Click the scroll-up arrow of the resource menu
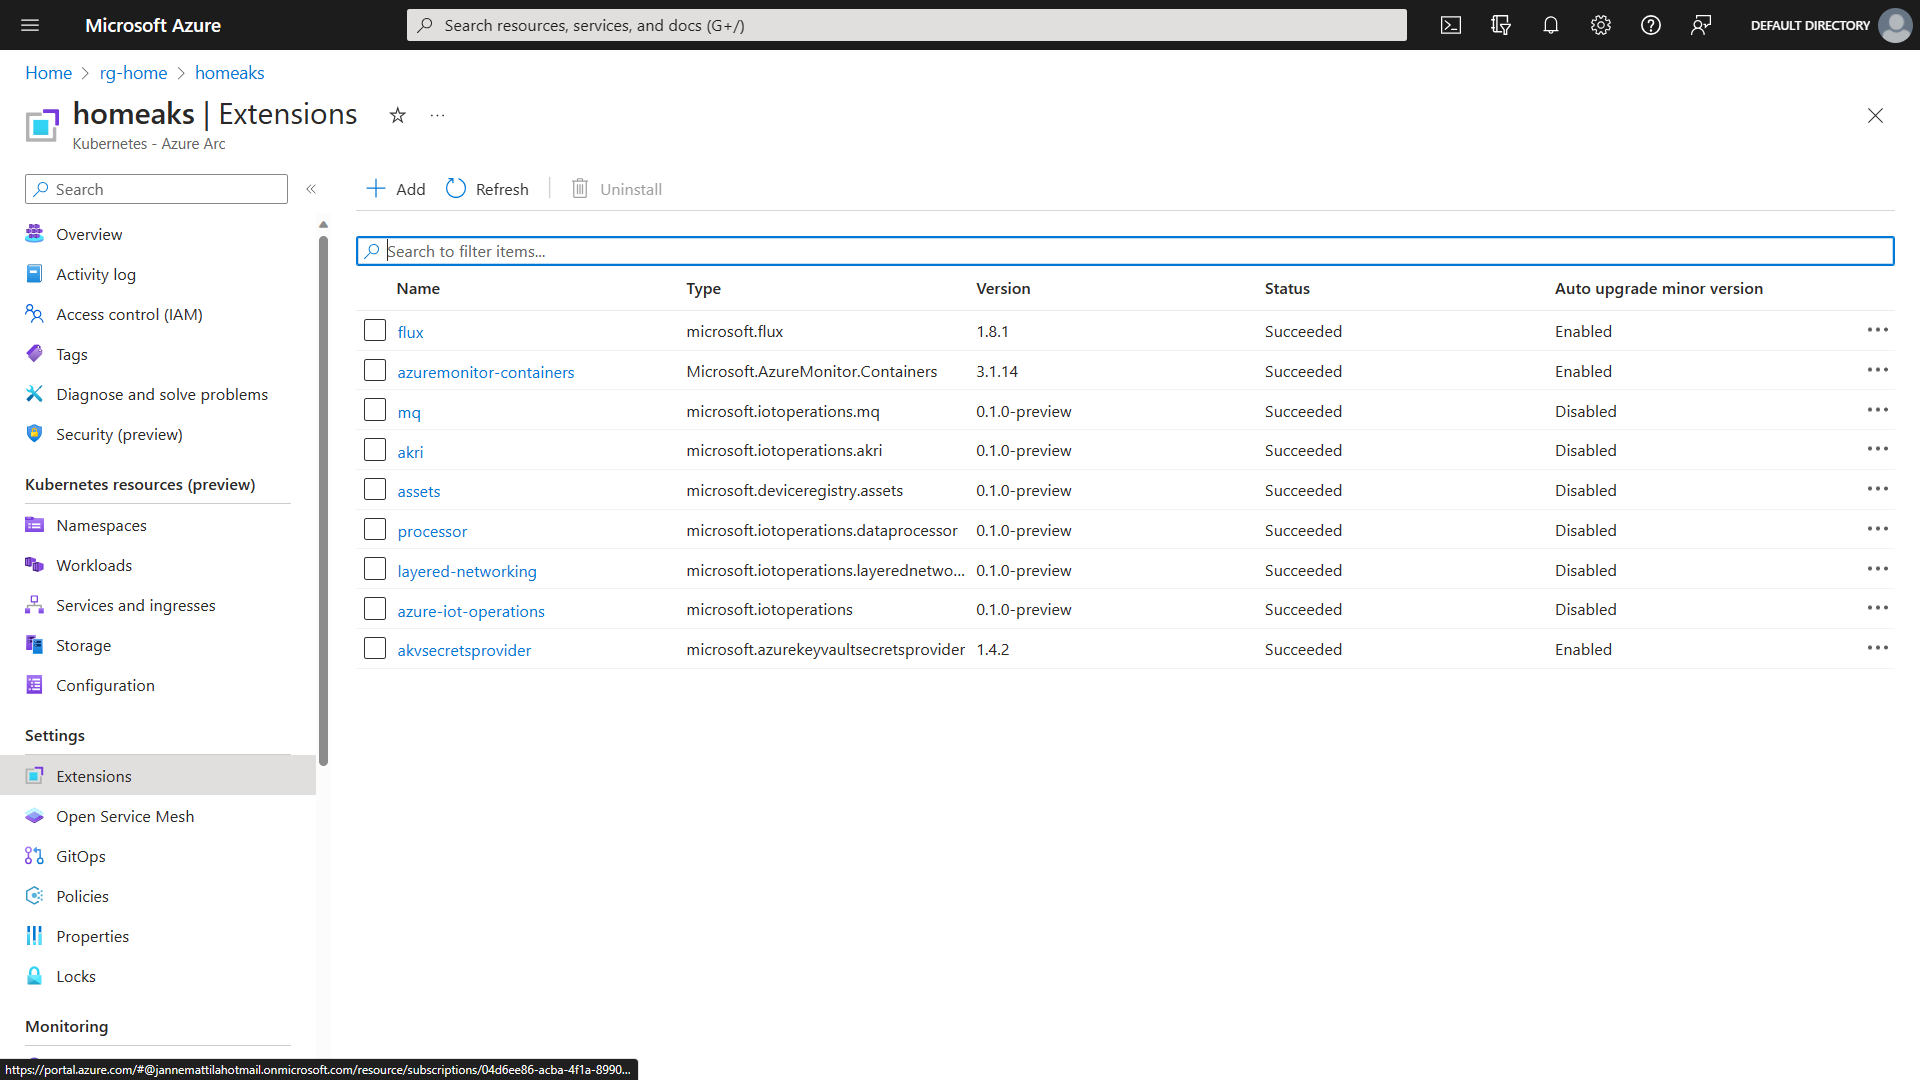This screenshot has width=1920, height=1080. 323,225
